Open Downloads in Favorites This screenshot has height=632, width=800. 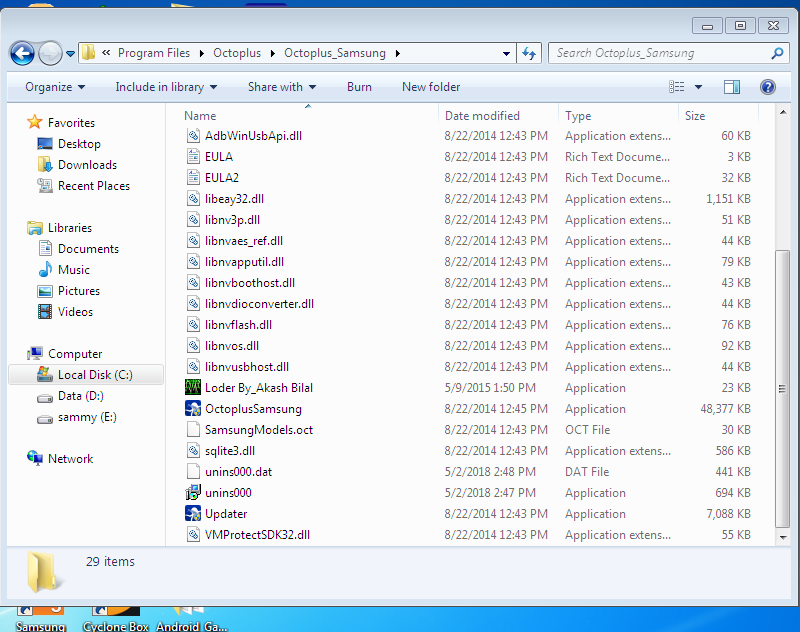click(x=87, y=165)
